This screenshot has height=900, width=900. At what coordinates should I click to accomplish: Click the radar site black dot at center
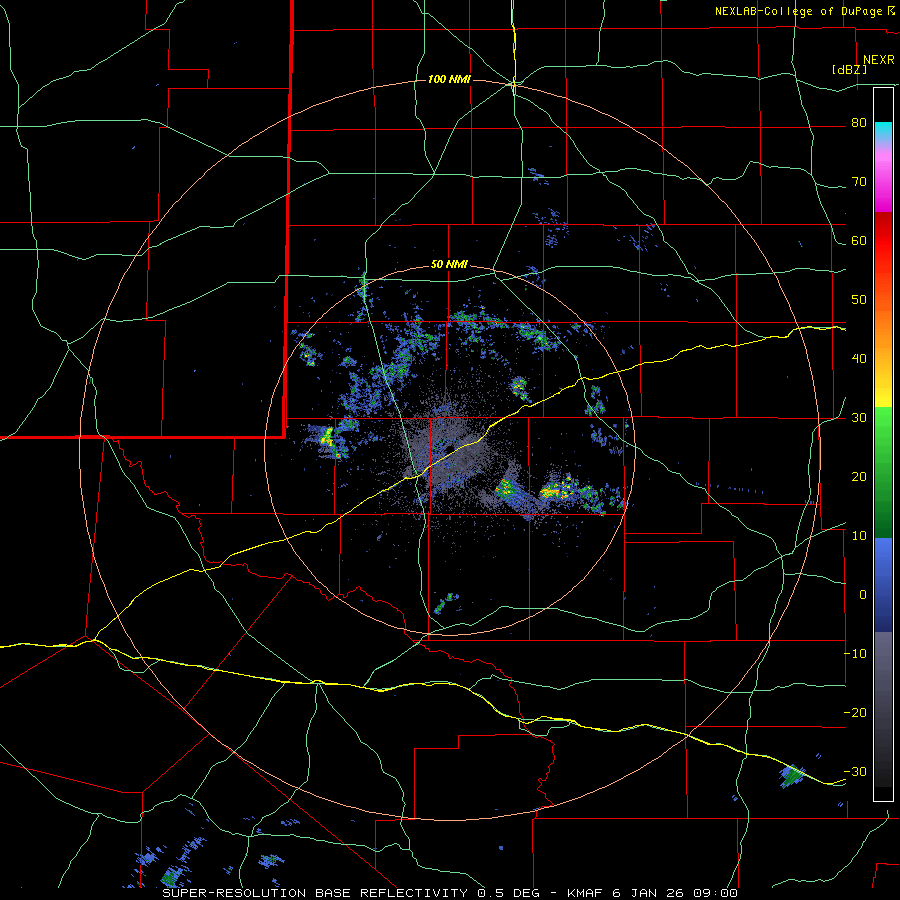pos(450,448)
